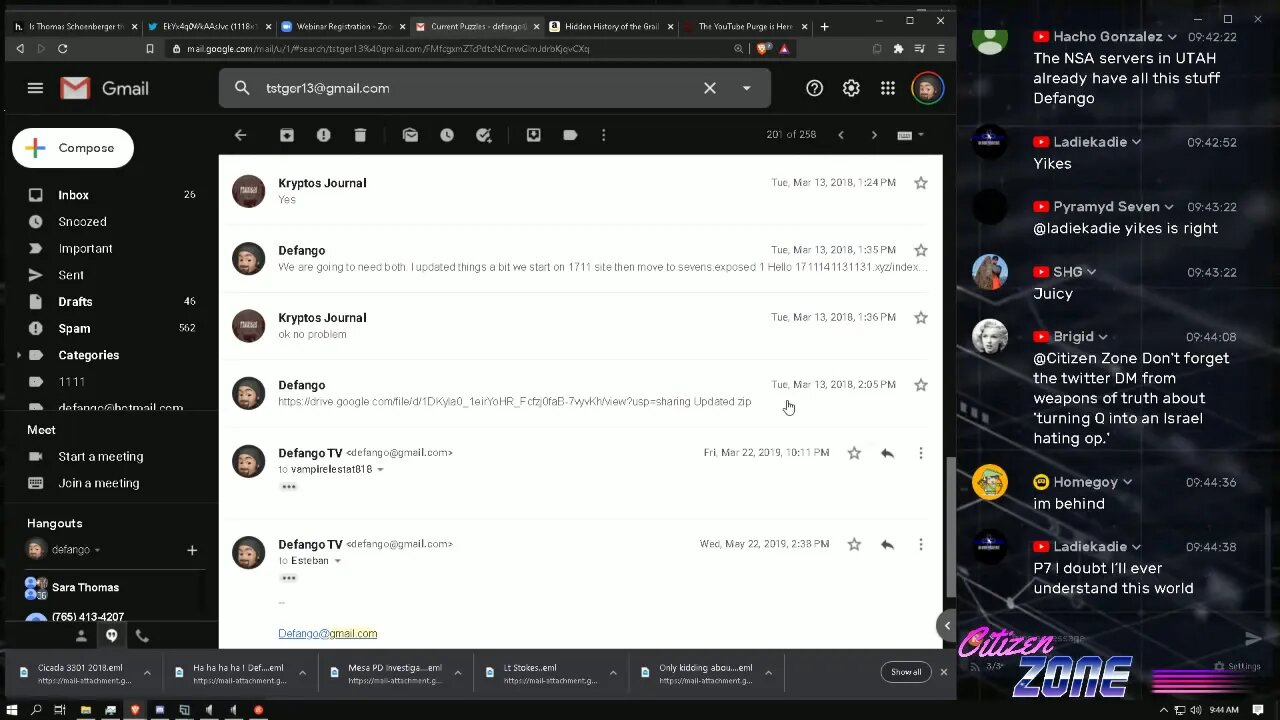Clear the search box with X
Image resolution: width=1280 pixels, height=720 pixels.
pos(710,88)
